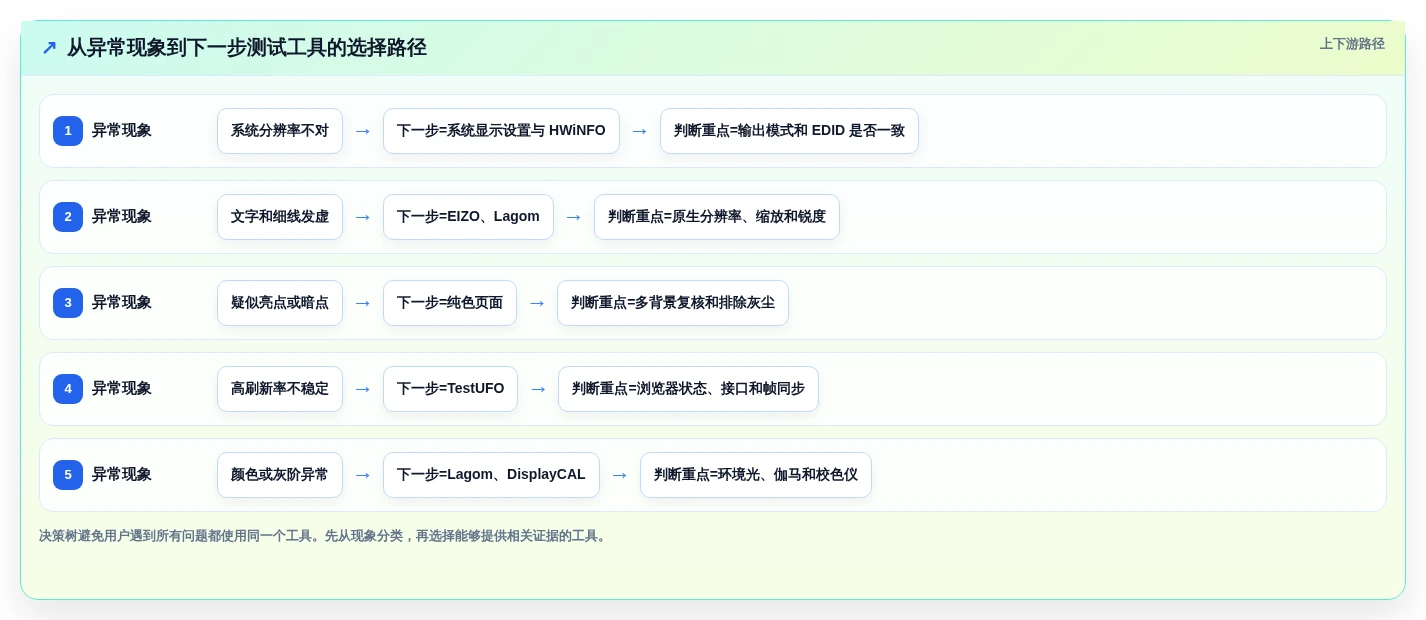Select the number 1 step badge
The width and height of the screenshot is (1426, 620).
[x=68, y=131]
